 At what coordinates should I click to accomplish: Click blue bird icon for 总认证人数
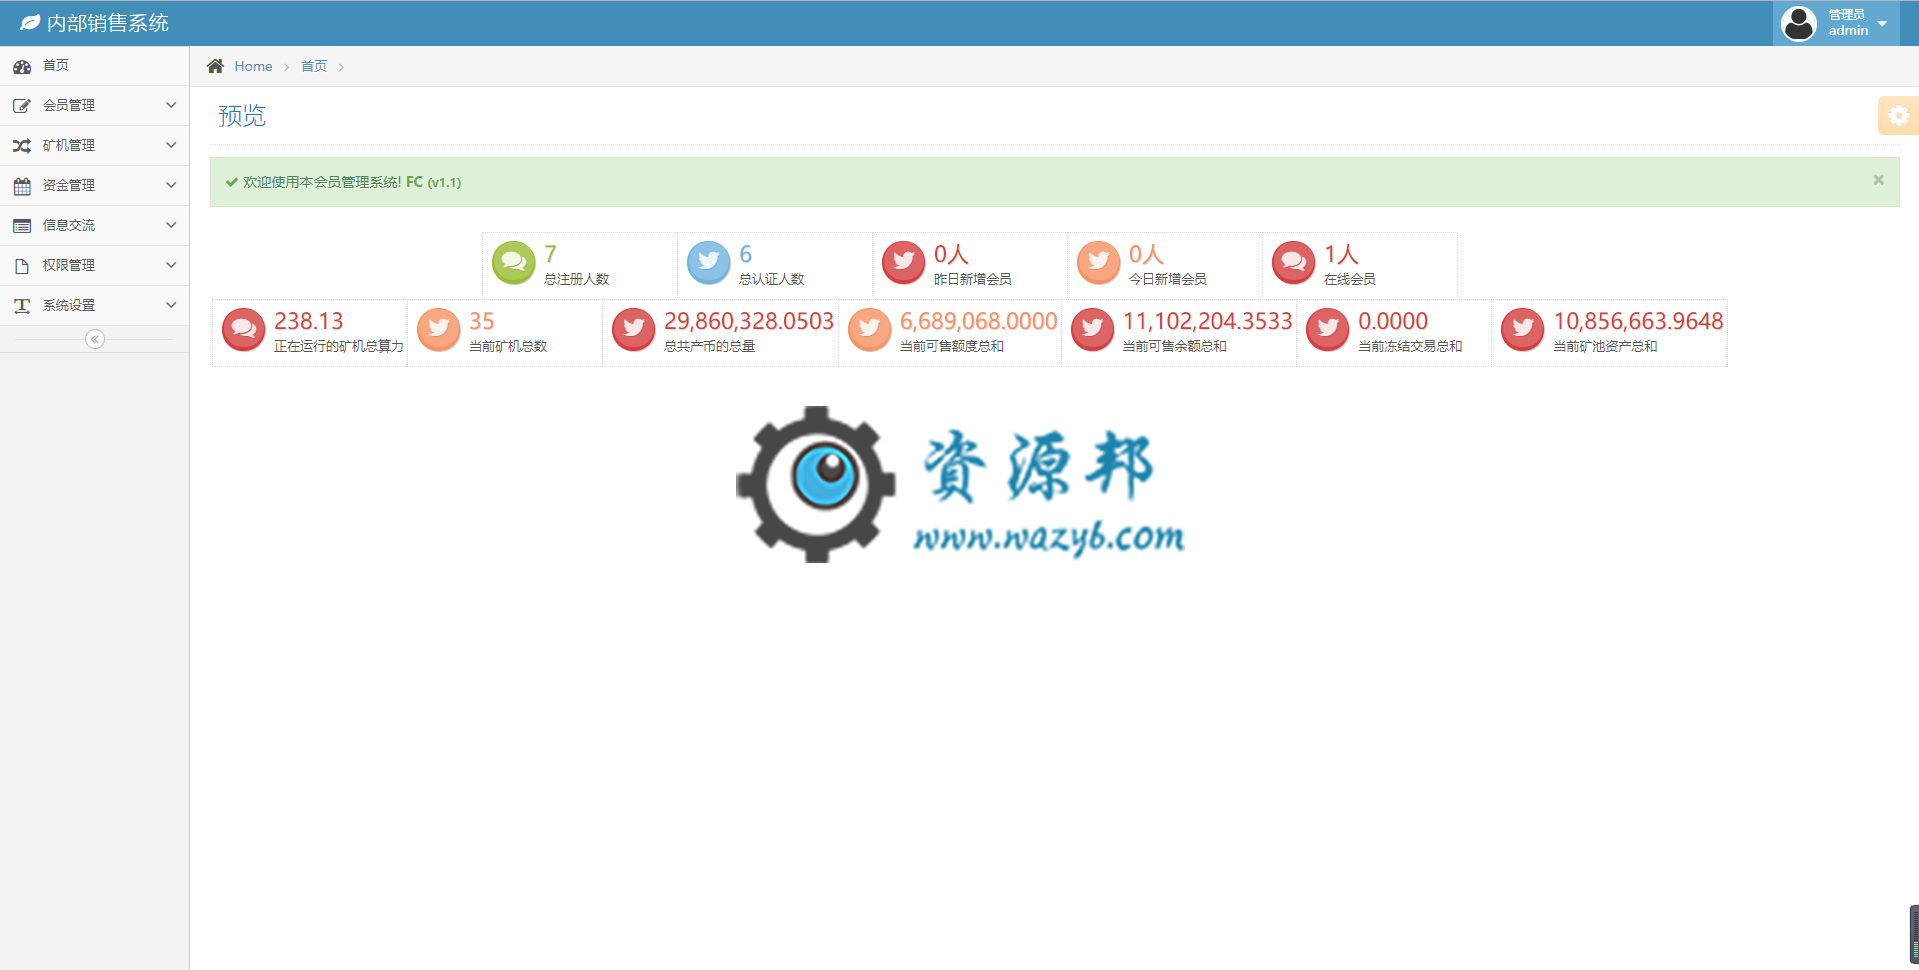pos(709,263)
